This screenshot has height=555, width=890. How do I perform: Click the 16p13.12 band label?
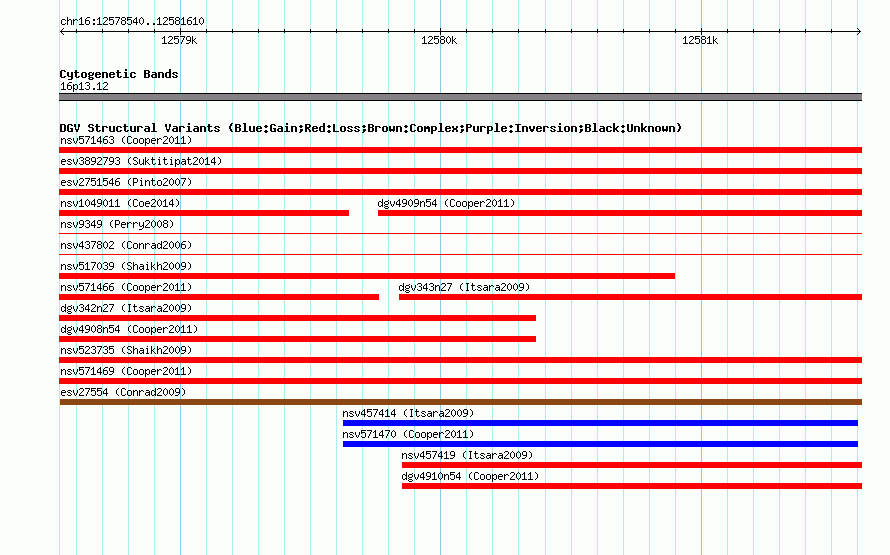point(84,86)
